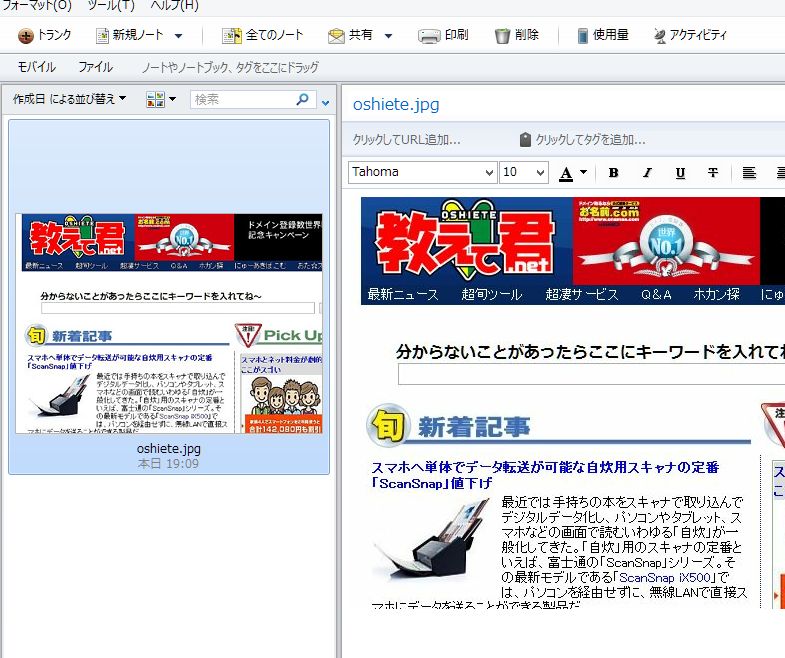
Task: Expand the 共有 dropdown arrow
Action: click(x=388, y=36)
